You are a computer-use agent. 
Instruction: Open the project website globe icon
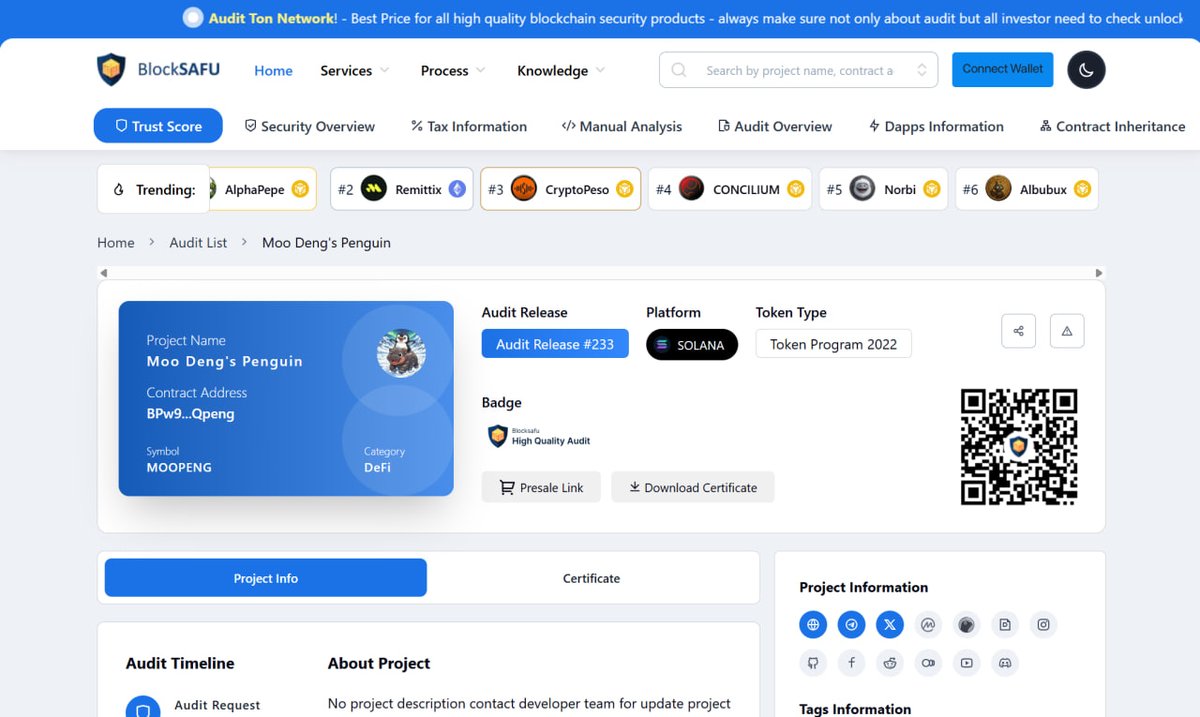click(813, 625)
